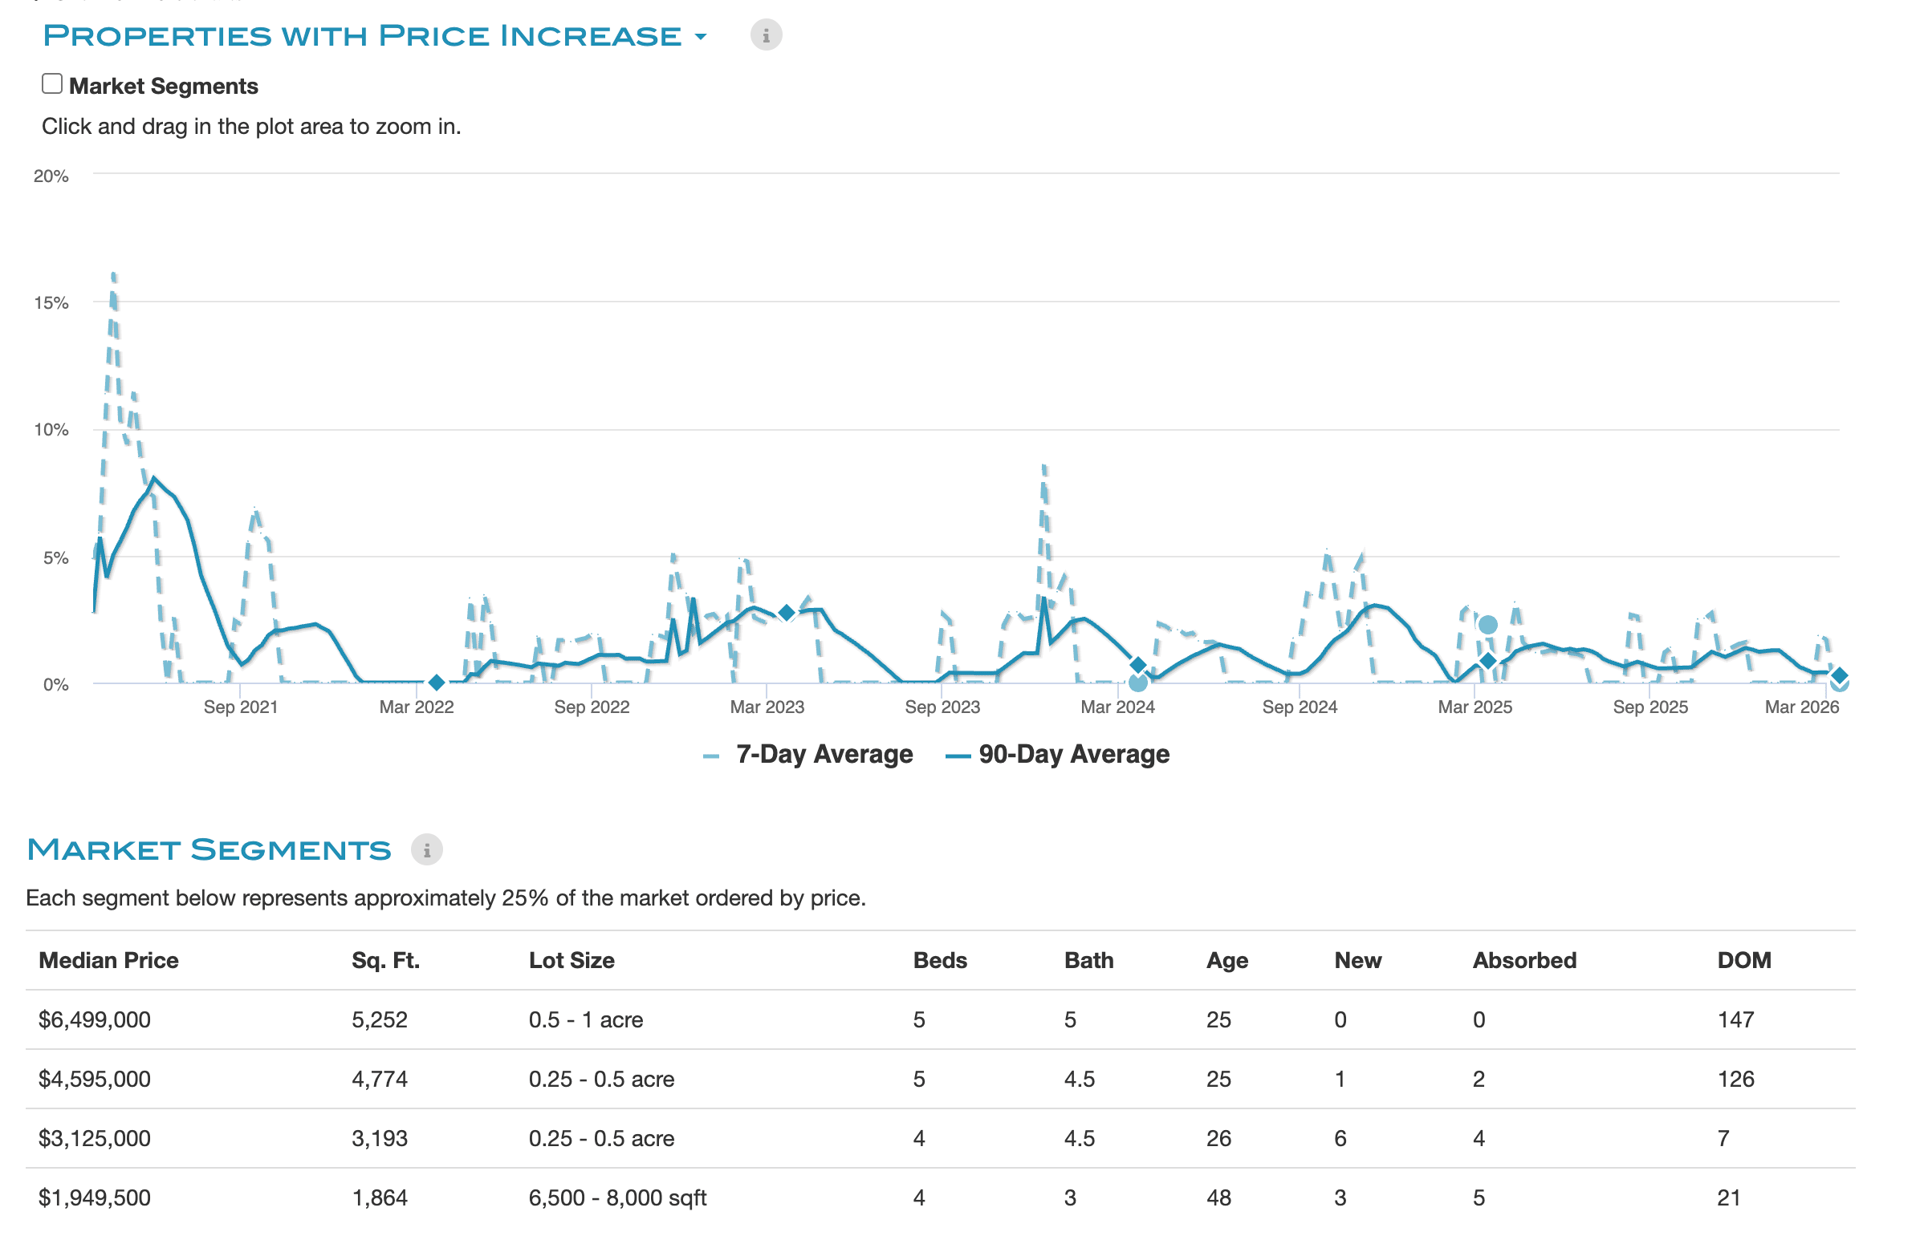The height and width of the screenshot is (1248, 1920).
Task: Select the $6,499,000 segment row
Action: [95, 1020]
